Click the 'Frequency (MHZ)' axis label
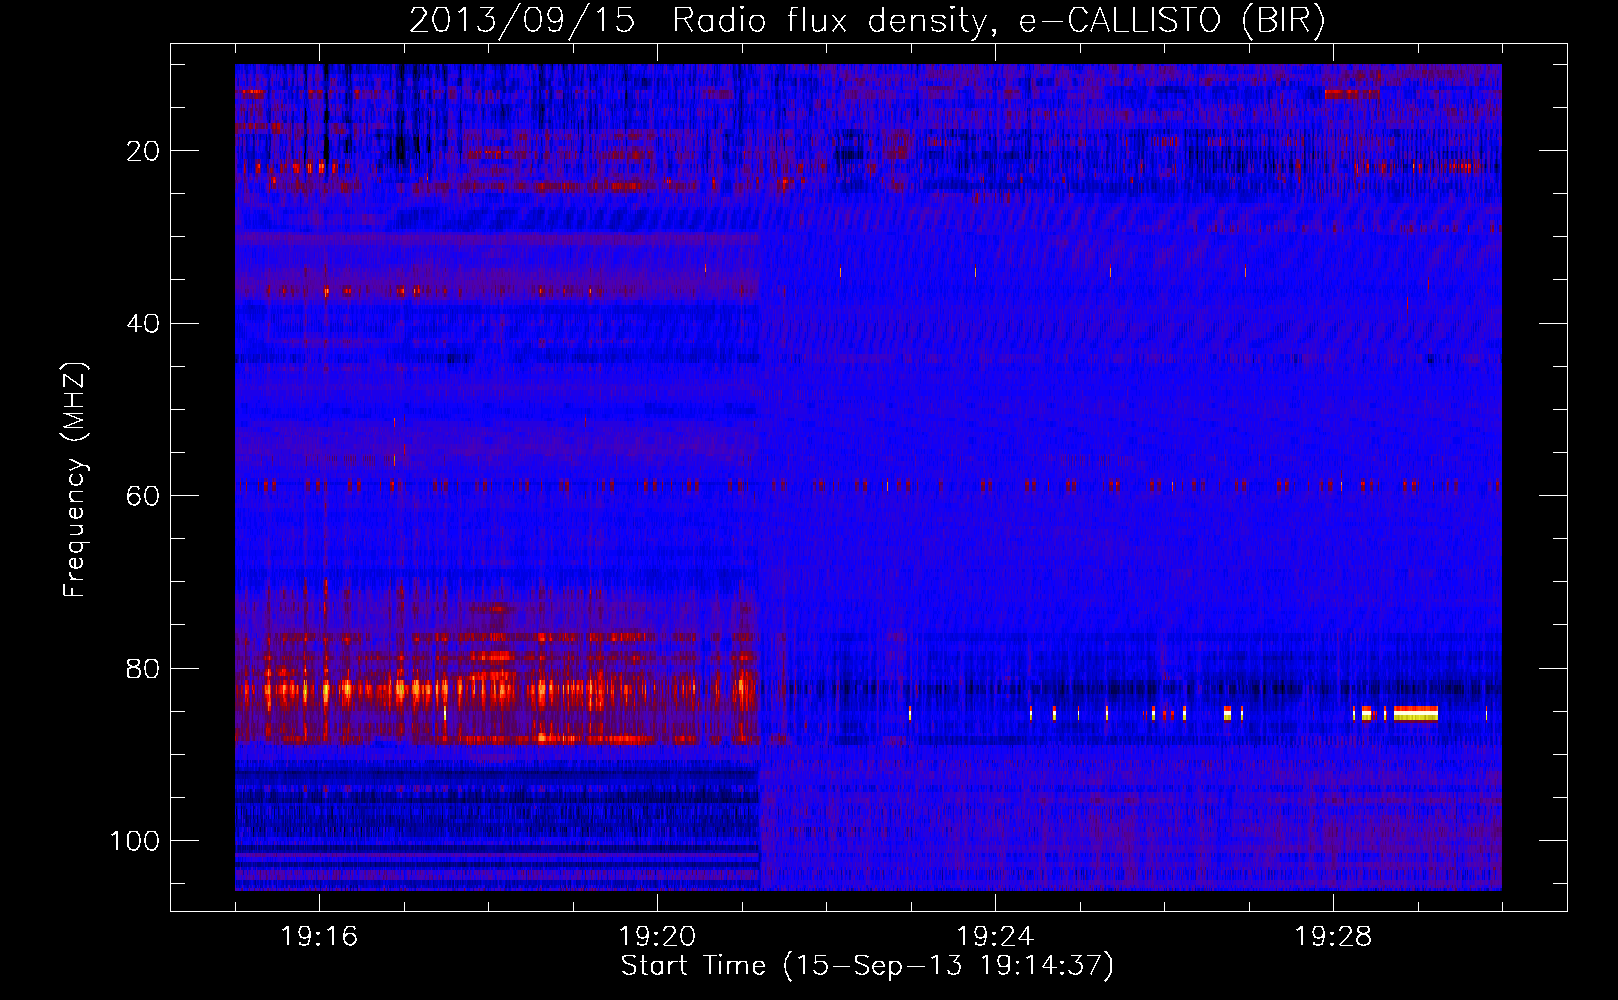1618x1000 pixels. pos(75,480)
